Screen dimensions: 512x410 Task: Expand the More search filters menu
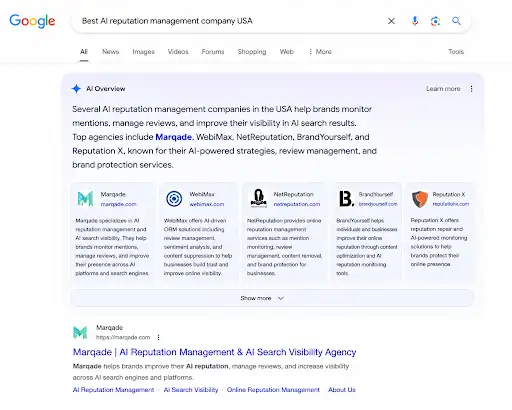click(x=320, y=52)
